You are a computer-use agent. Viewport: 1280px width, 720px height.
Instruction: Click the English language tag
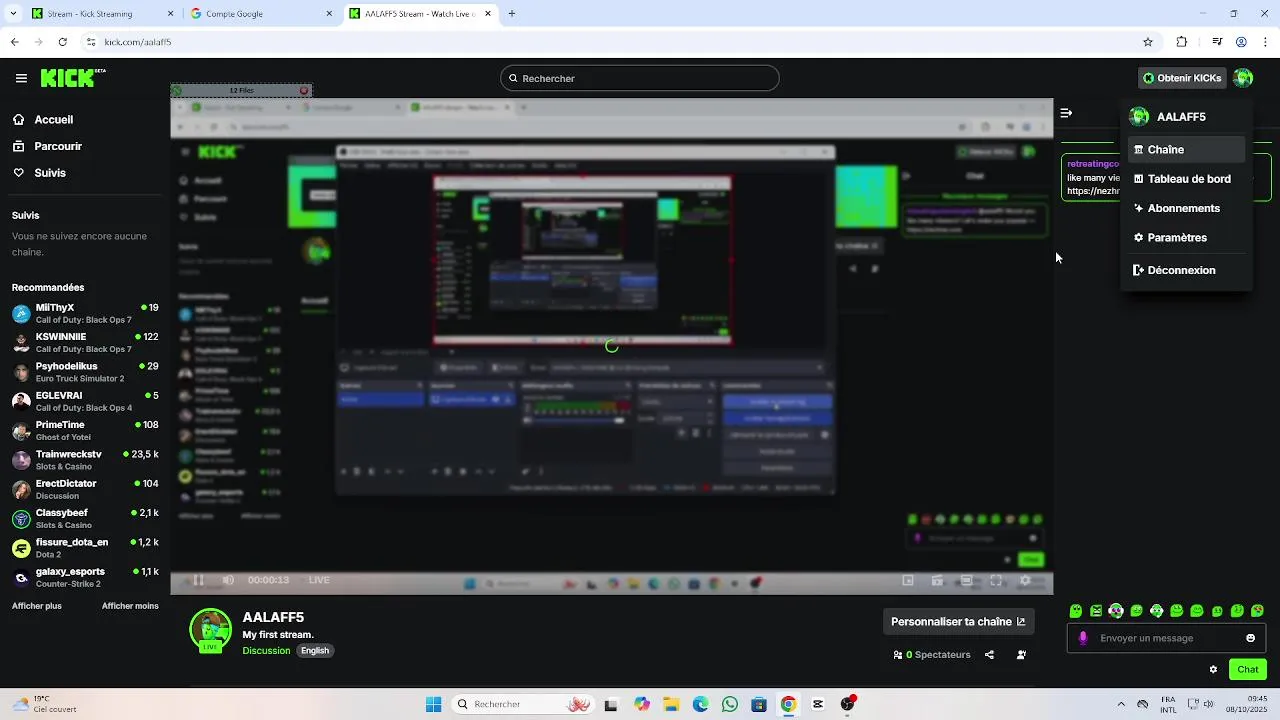315,651
